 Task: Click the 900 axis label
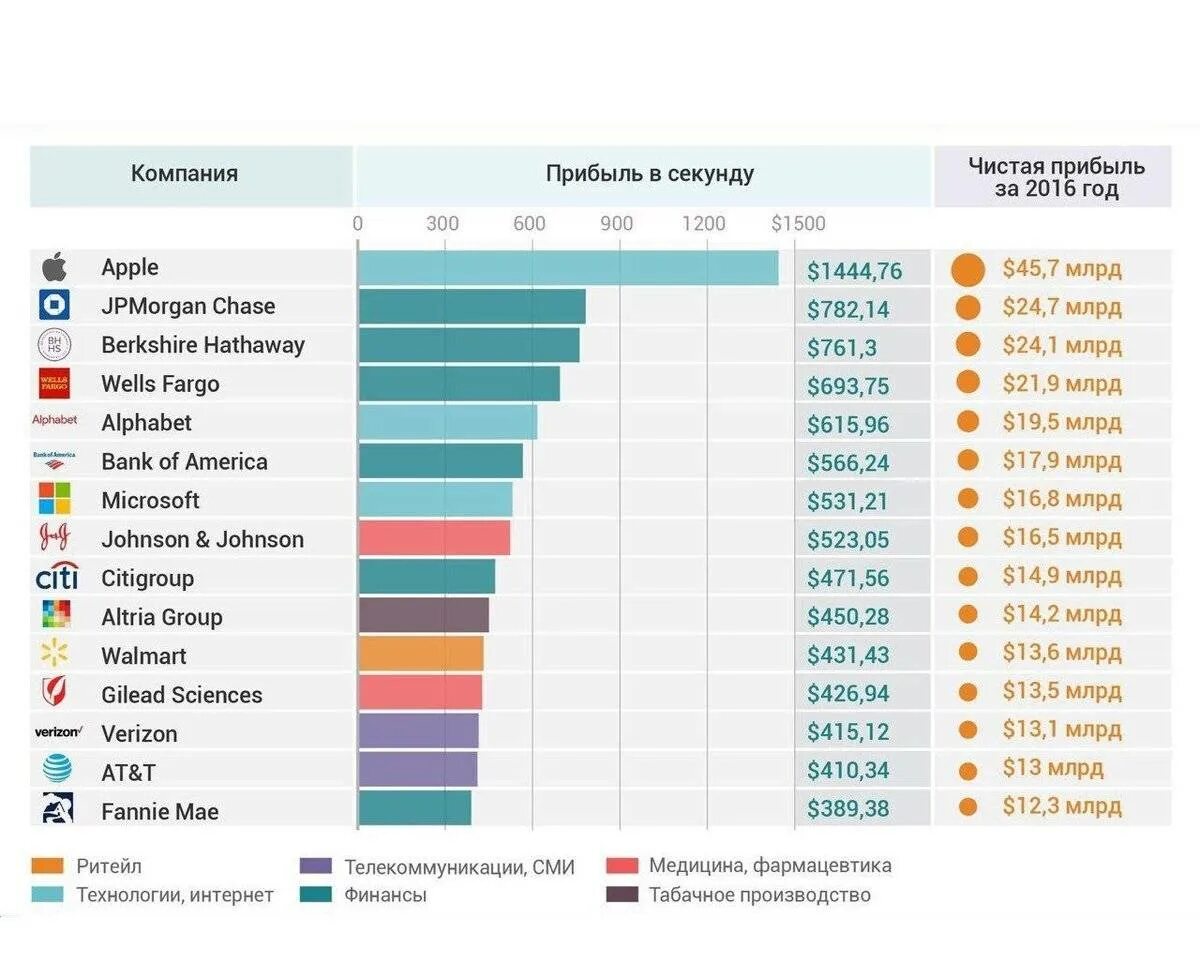click(617, 224)
